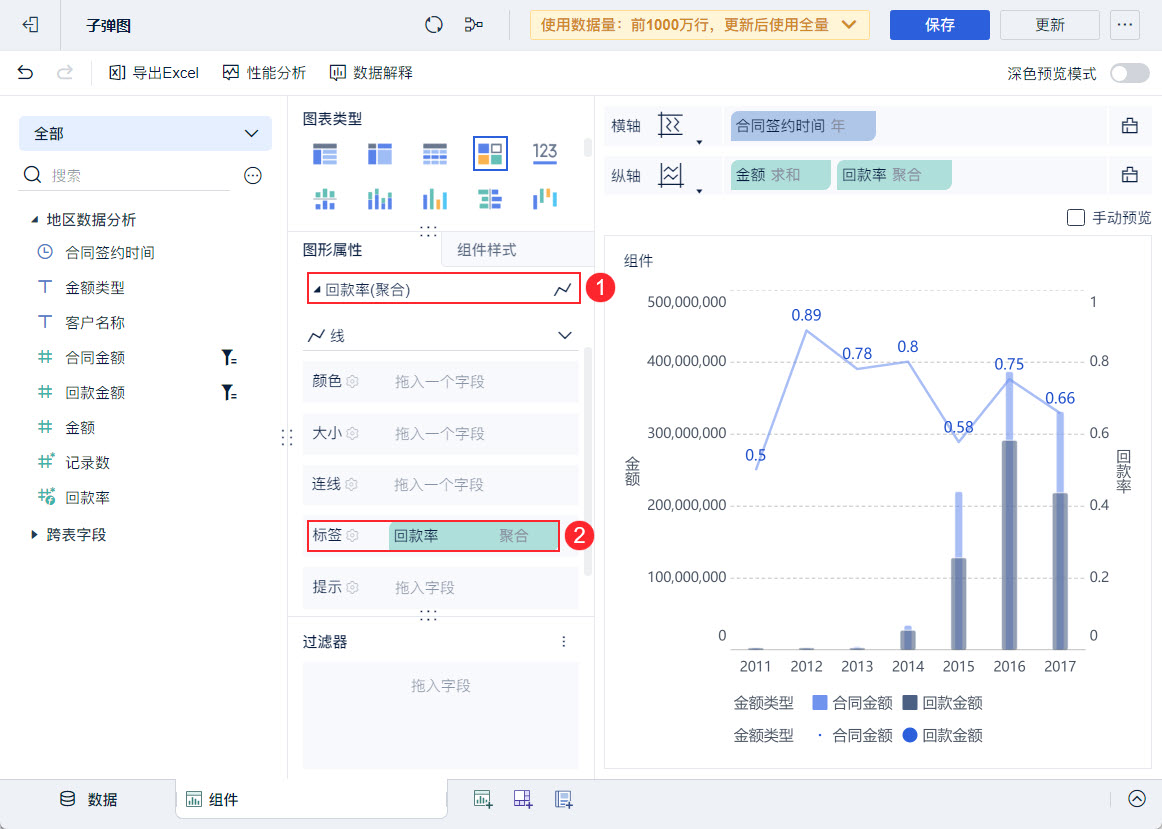
Task: Select the 123 KPI indicator chart type
Action: [545, 153]
